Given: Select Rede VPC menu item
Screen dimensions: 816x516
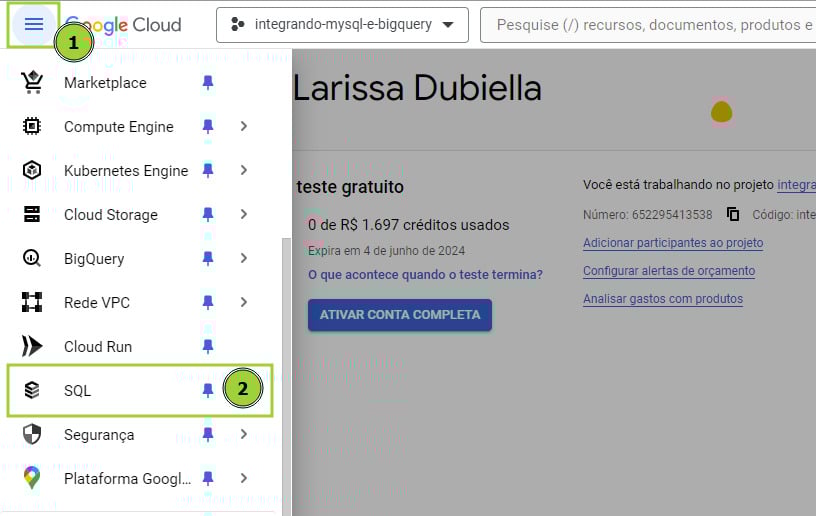Looking at the screenshot, I should (x=97, y=302).
